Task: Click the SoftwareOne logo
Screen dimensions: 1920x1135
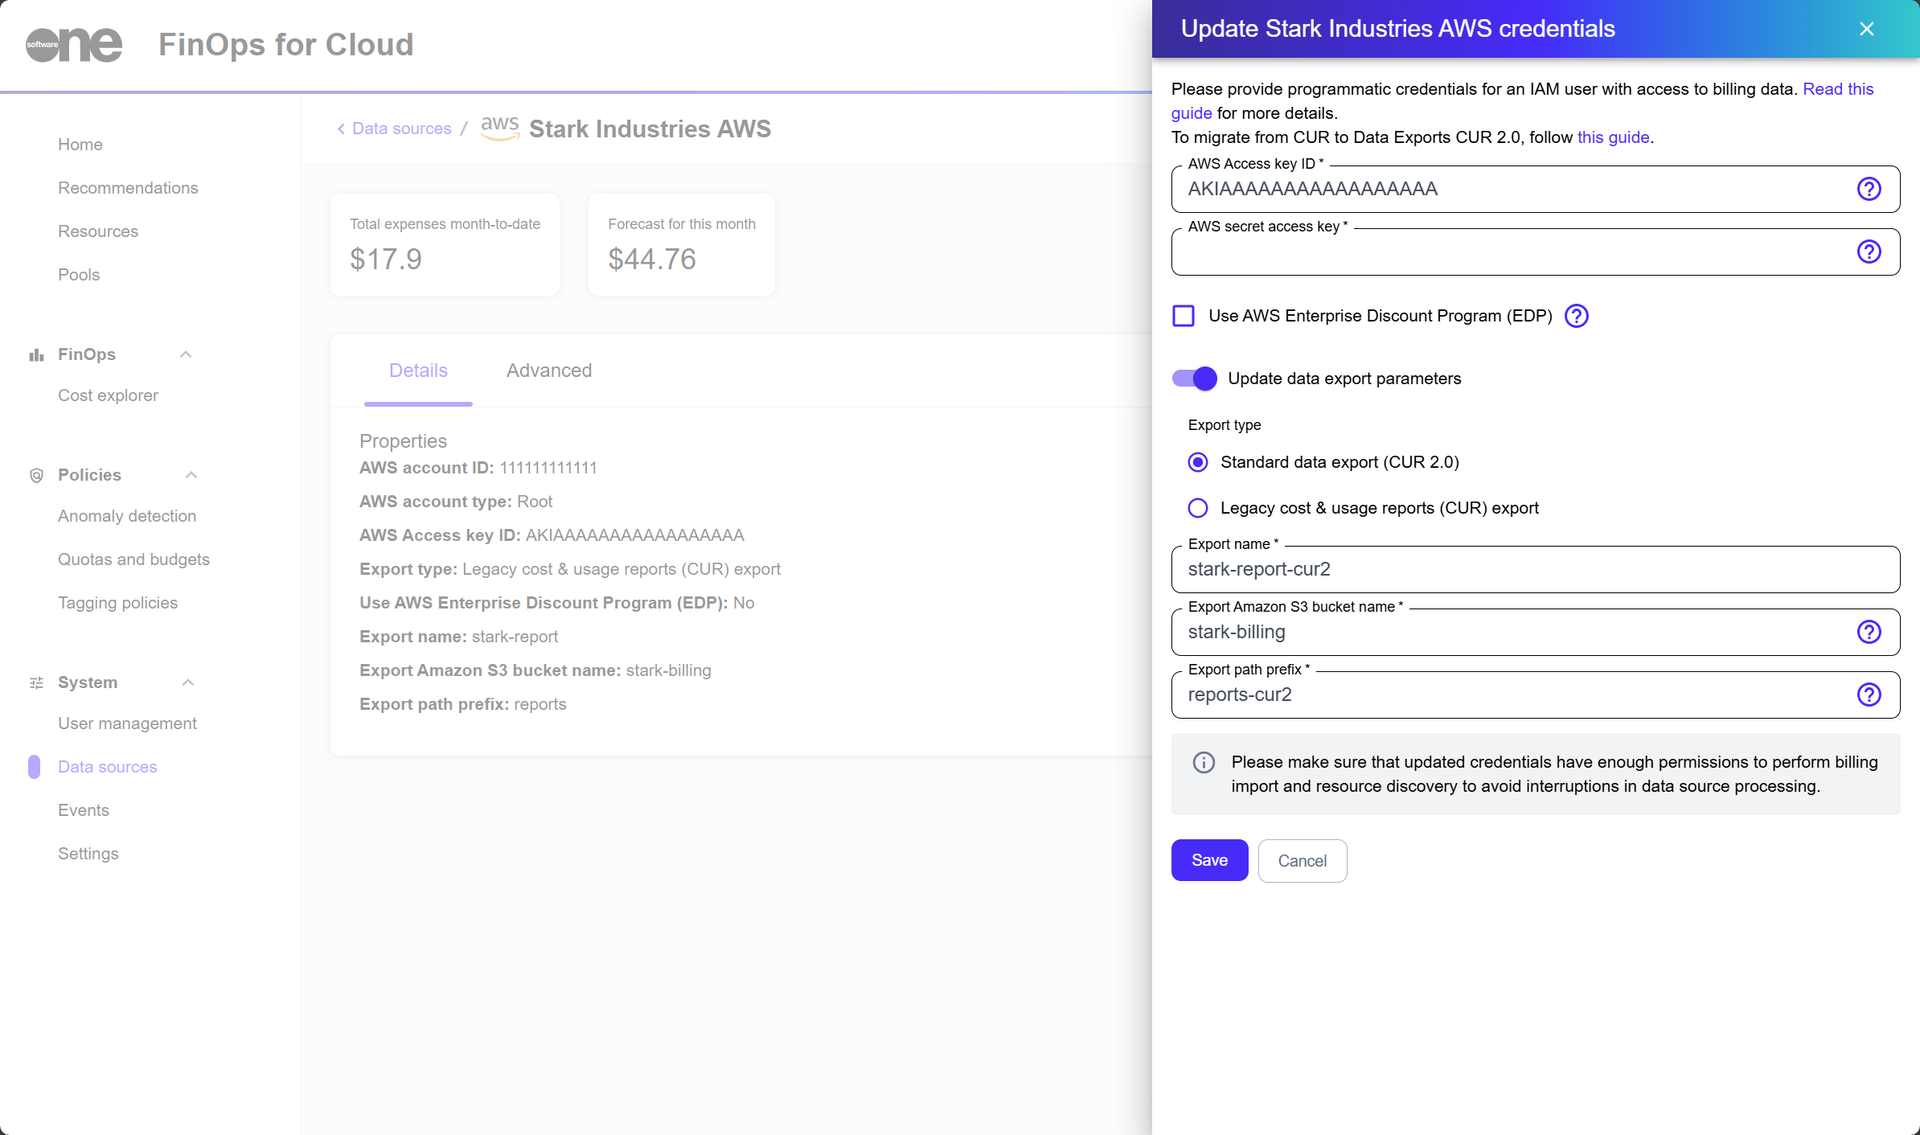Action: click(74, 44)
